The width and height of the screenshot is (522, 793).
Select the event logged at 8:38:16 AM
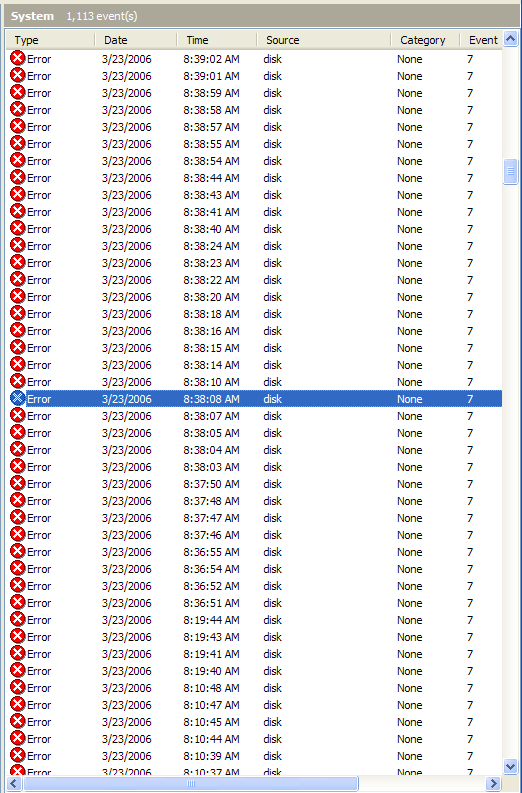pos(254,331)
